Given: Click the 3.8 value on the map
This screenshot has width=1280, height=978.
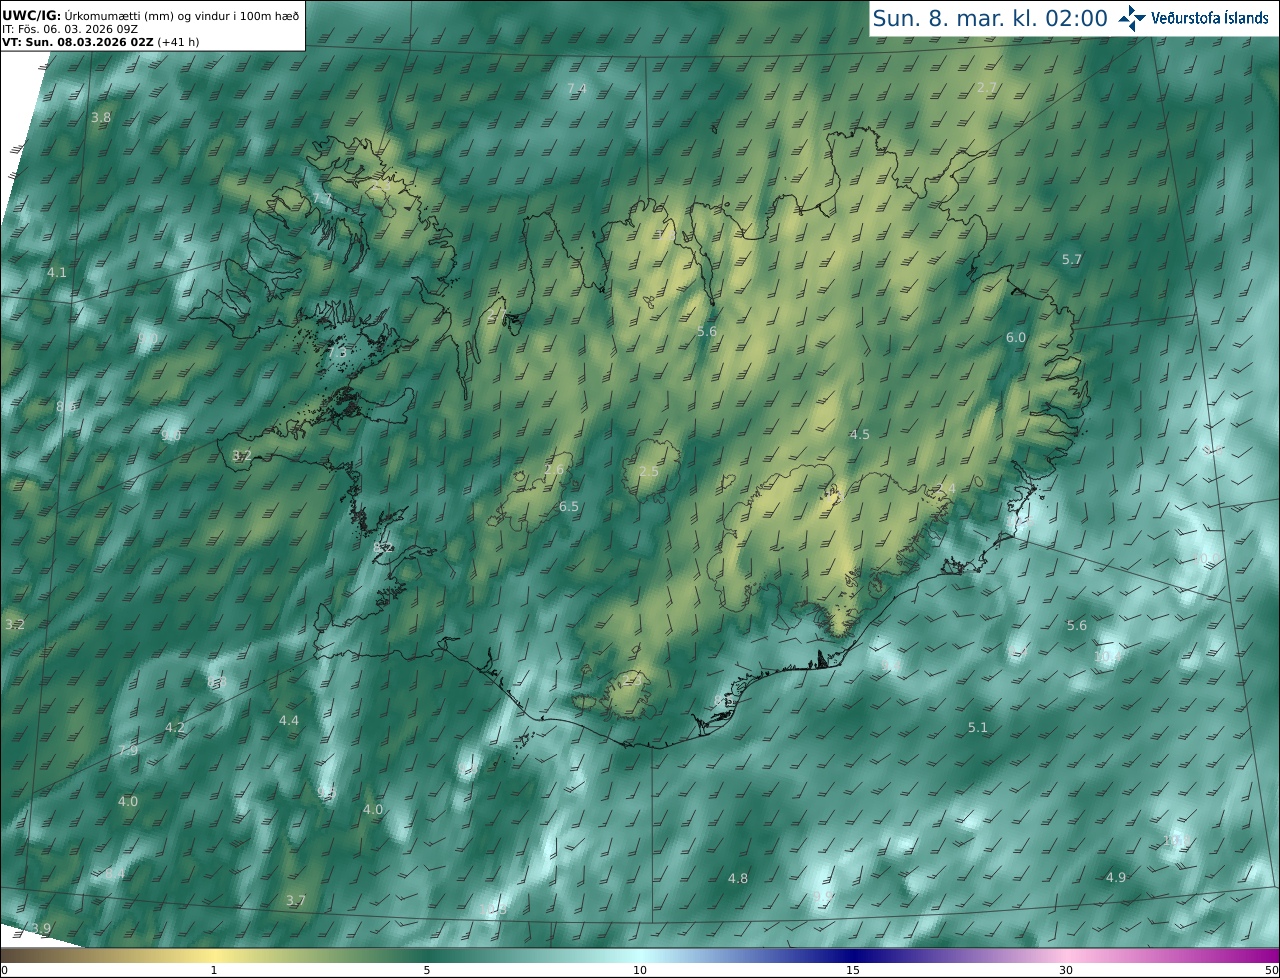Looking at the screenshot, I should coord(101,117).
